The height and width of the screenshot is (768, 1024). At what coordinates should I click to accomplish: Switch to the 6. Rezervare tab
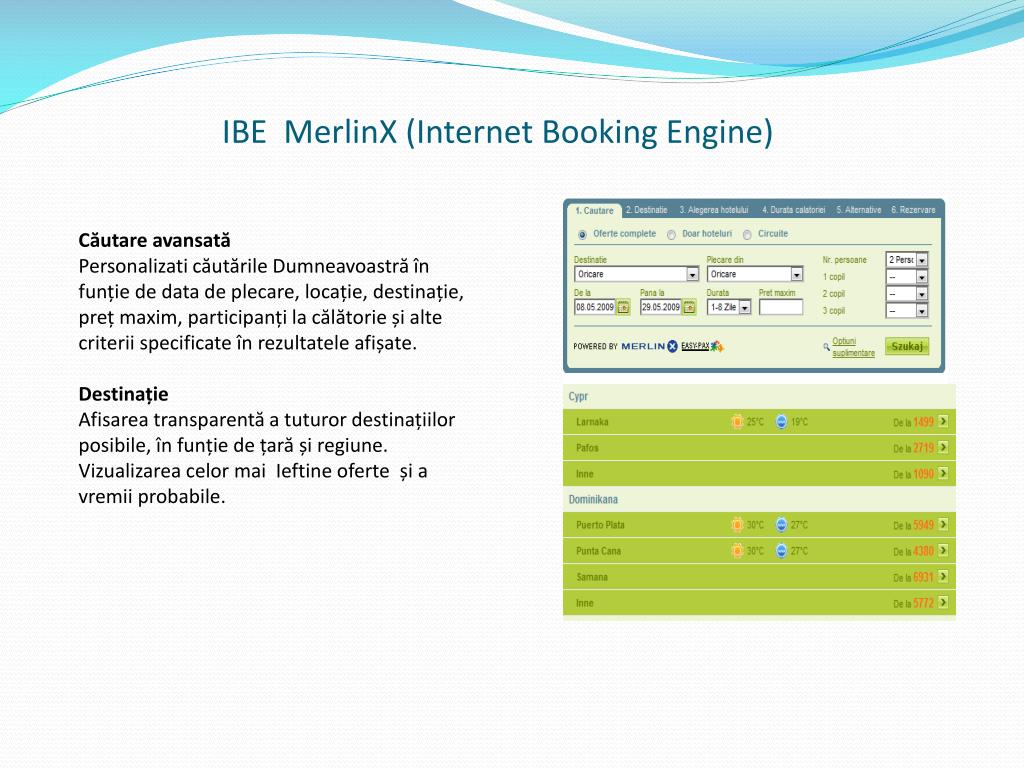[x=913, y=210]
